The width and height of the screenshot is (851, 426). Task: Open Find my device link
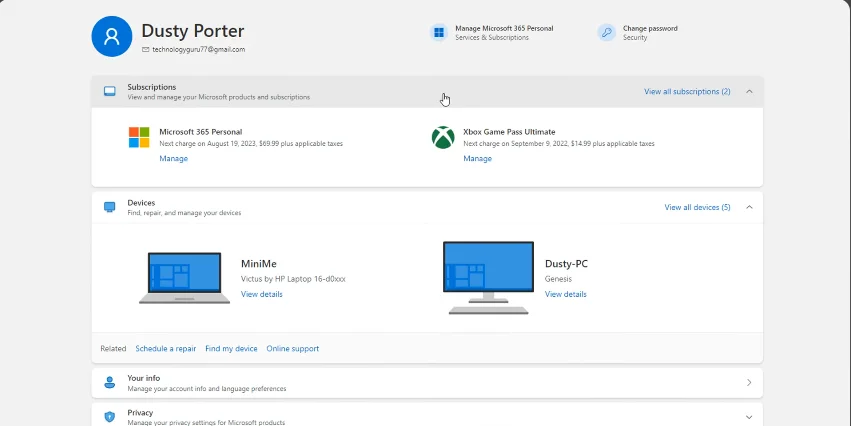pyautogui.click(x=231, y=348)
